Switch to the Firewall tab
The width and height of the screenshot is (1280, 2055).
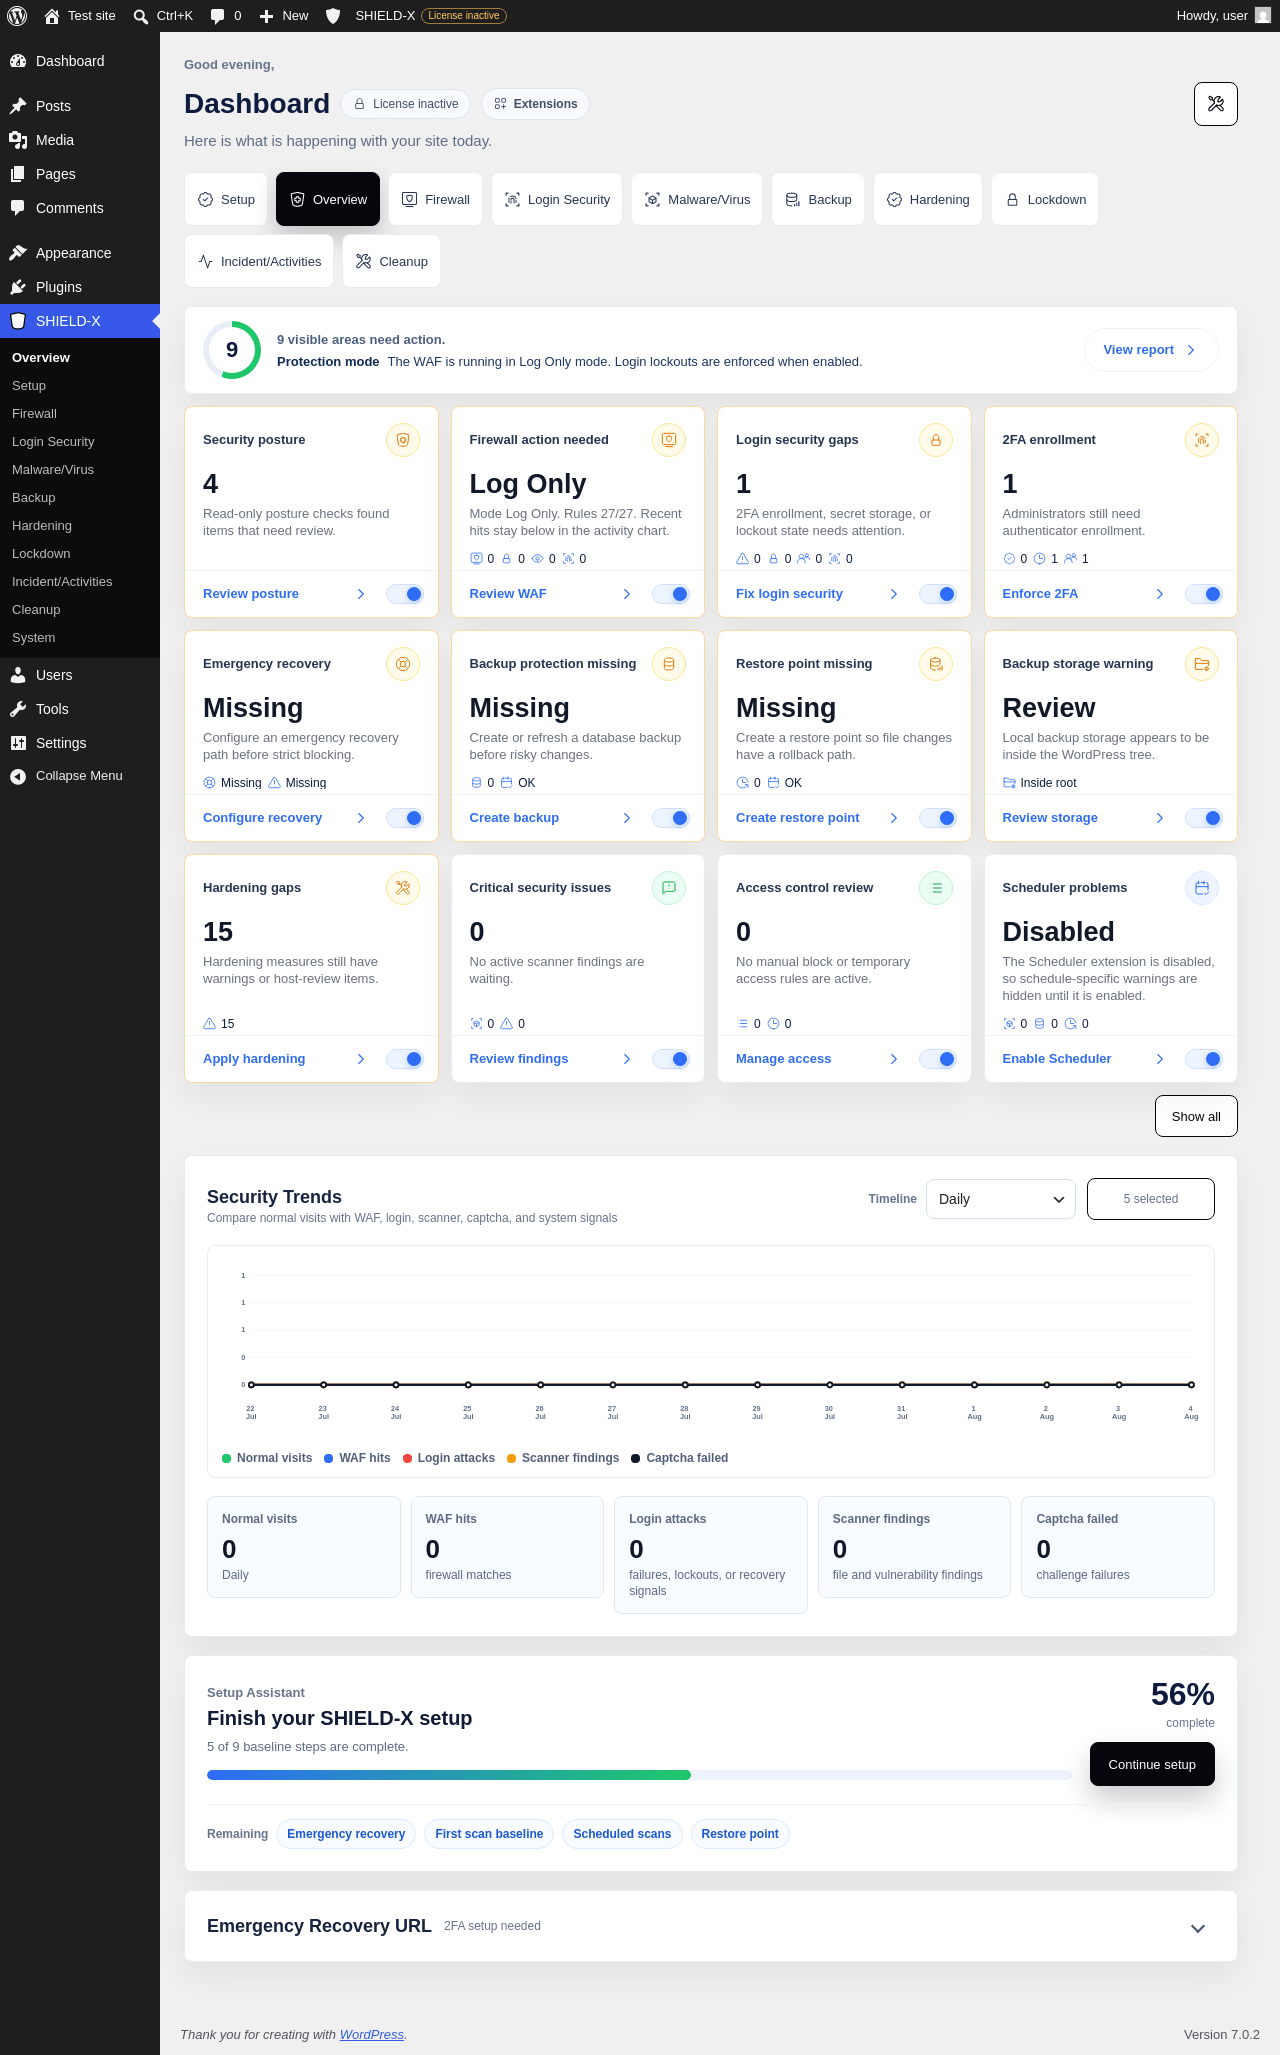click(436, 199)
